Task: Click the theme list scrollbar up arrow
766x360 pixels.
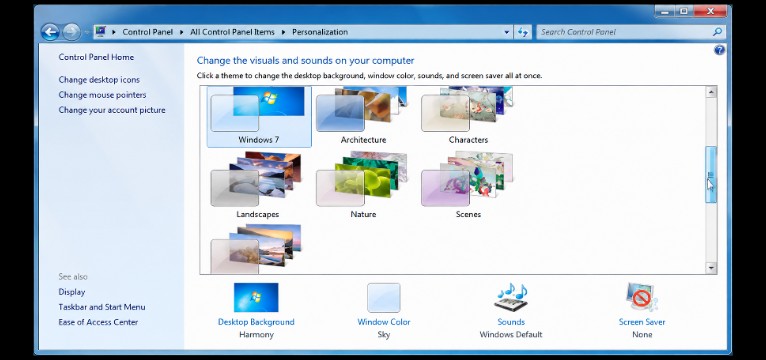Action: pos(711,92)
